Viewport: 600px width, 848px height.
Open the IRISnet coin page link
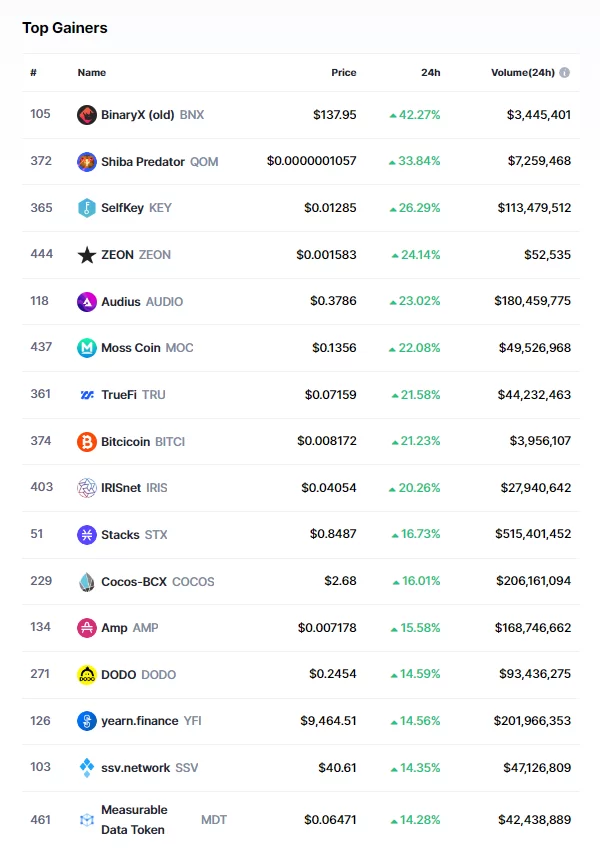(x=121, y=488)
